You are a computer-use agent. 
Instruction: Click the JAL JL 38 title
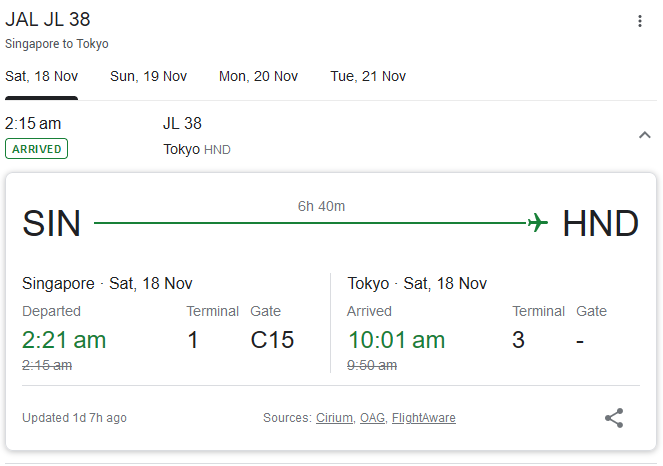(48, 20)
